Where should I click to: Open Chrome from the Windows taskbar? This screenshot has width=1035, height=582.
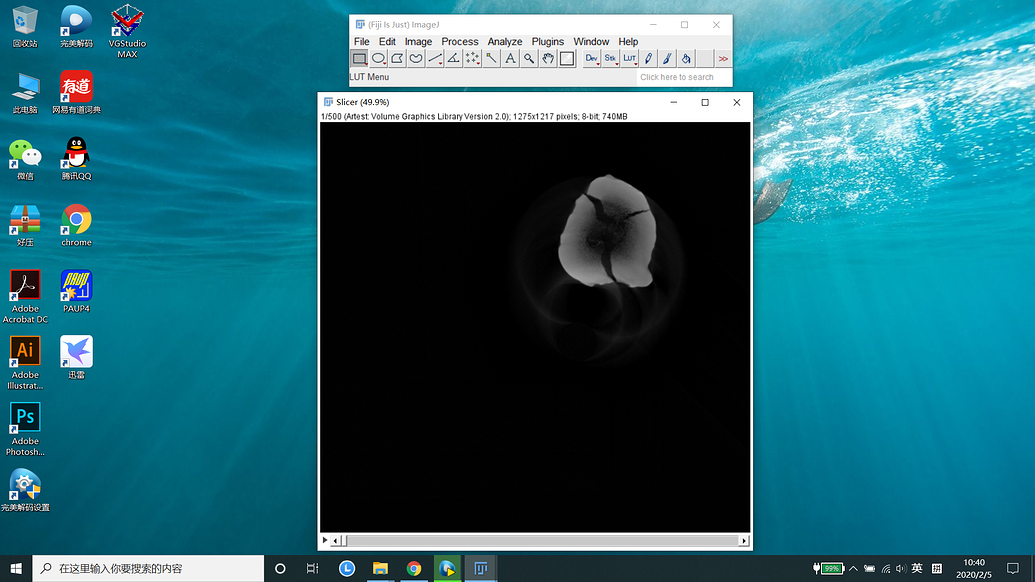click(x=414, y=568)
